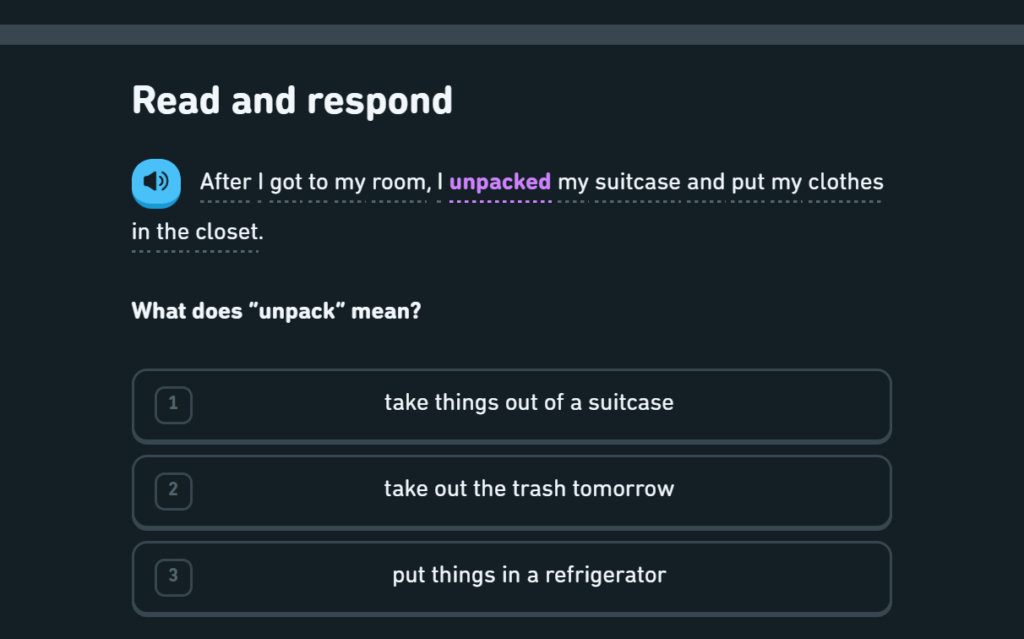Tap the word "clothes" for a hint
Viewport: 1024px width, 639px height.
(x=845, y=182)
